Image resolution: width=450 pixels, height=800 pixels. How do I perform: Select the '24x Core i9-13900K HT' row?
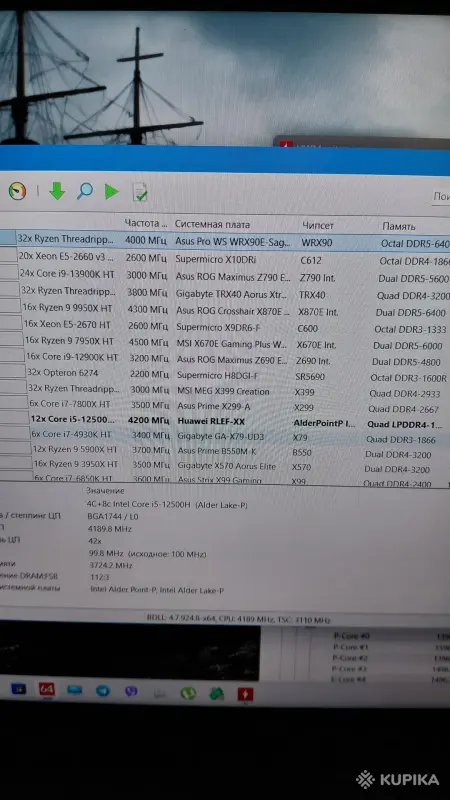click(225, 276)
